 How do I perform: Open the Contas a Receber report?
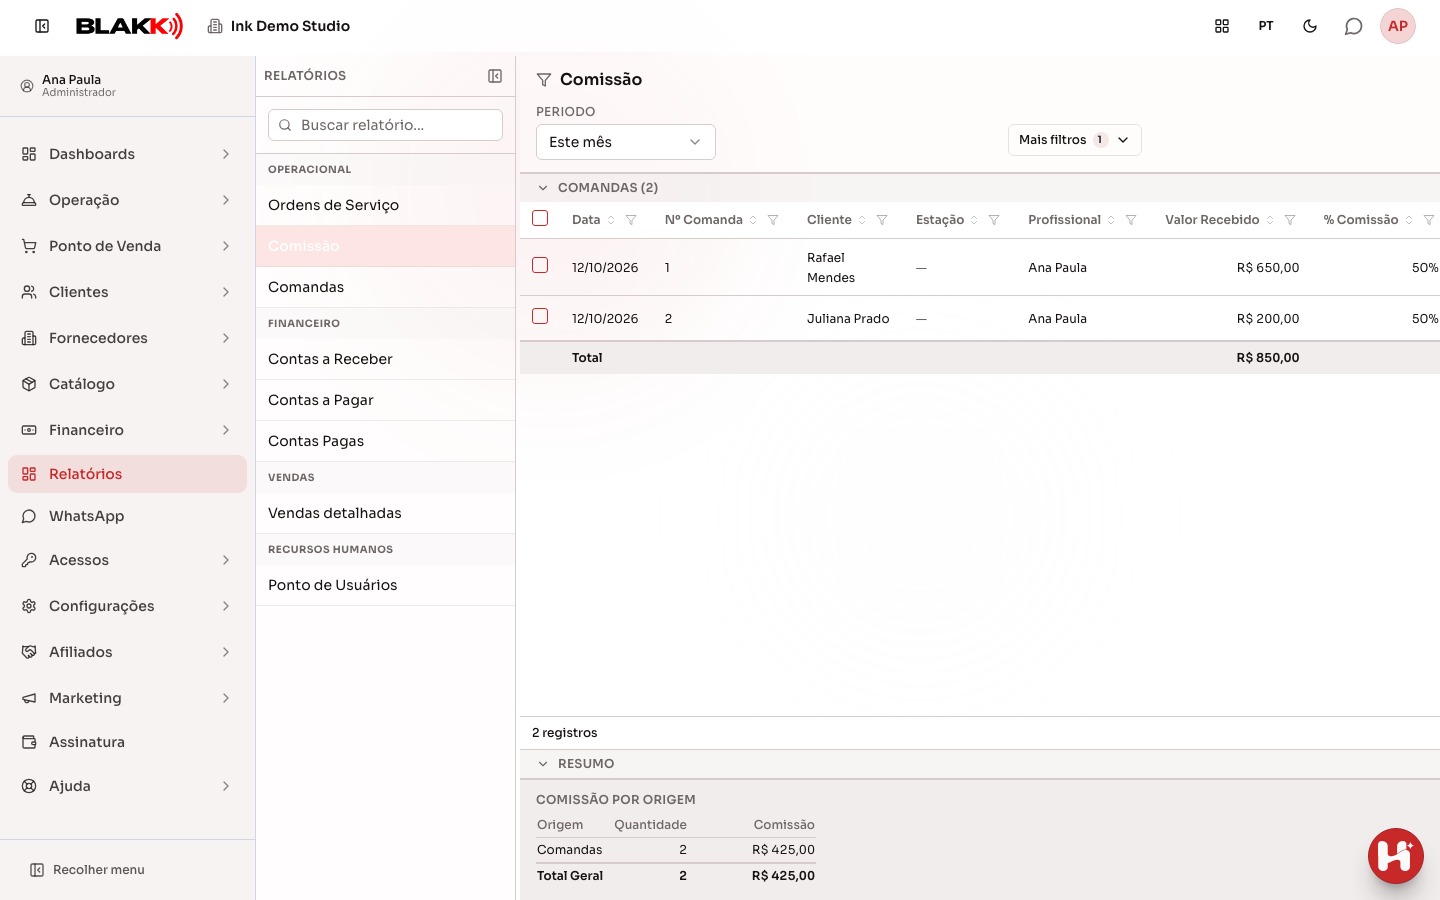[x=385, y=359]
